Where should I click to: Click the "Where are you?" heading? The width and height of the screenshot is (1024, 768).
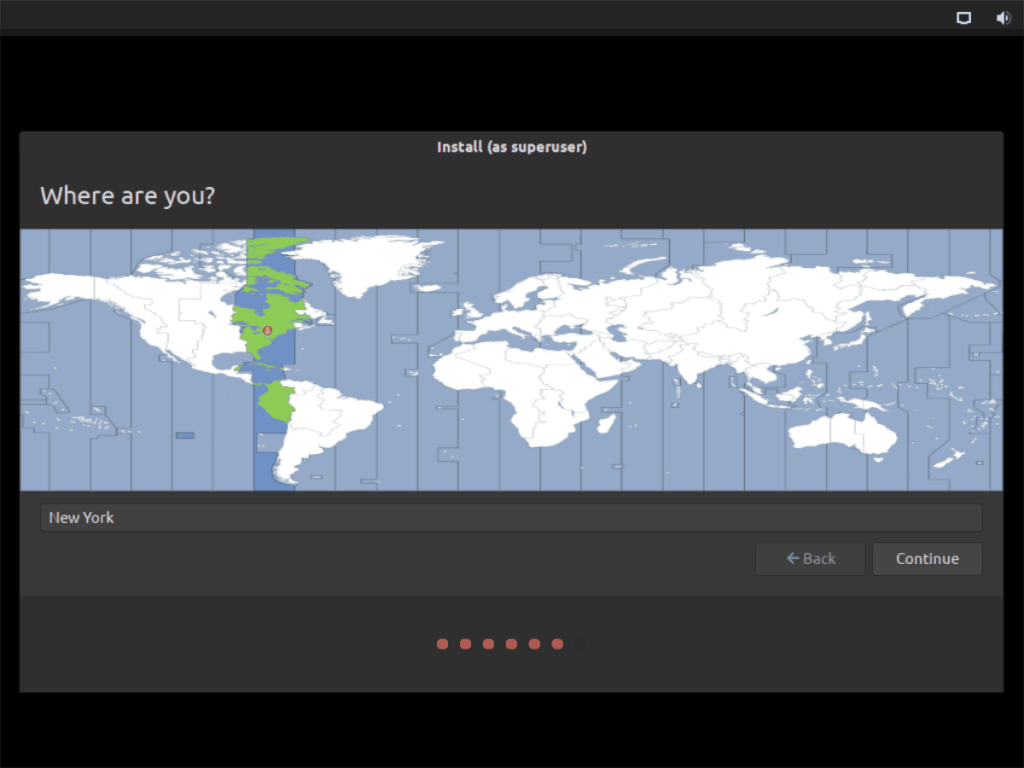pyautogui.click(x=127, y=195)
